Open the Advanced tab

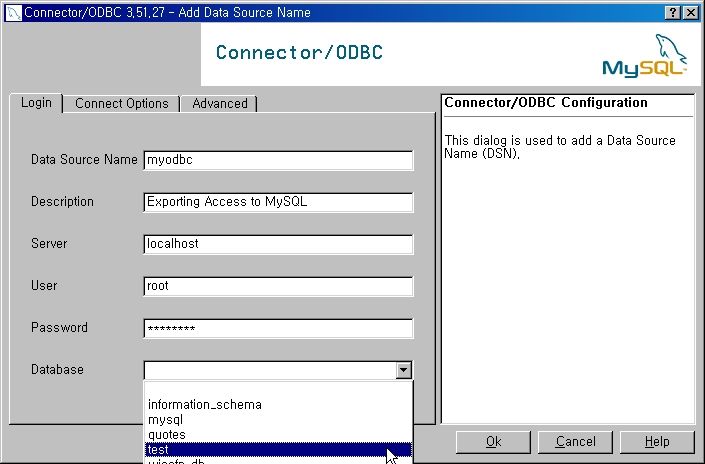(219, 103)
